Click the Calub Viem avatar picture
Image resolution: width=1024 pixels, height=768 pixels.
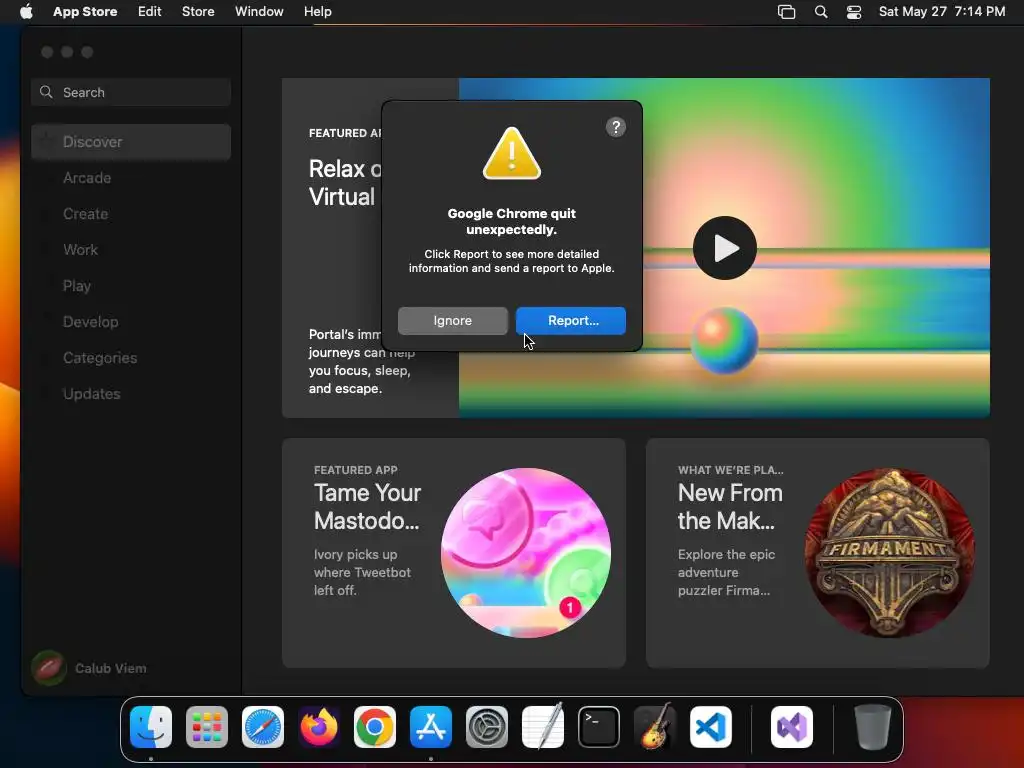pos(48,668)
